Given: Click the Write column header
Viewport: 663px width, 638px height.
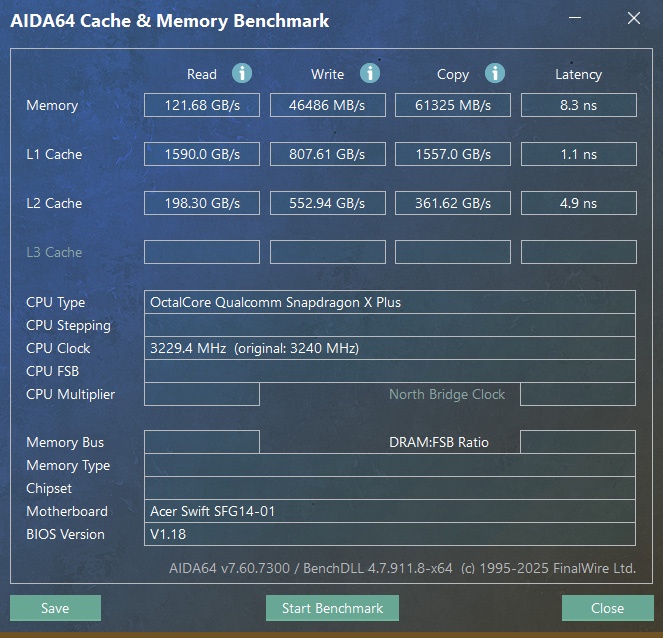Looking at the screenshot, I should (x=328, y=74).
